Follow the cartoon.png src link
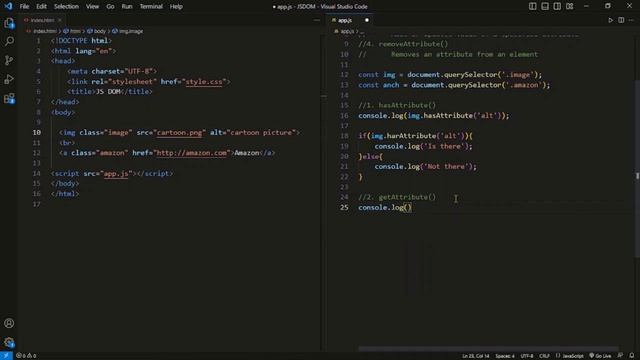The width and height of the screenshot is (640, 360). [x=179, y=133]
